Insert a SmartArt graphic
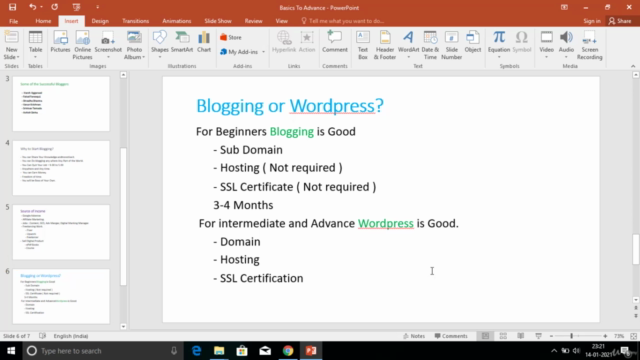 click(x=182, y=42)
